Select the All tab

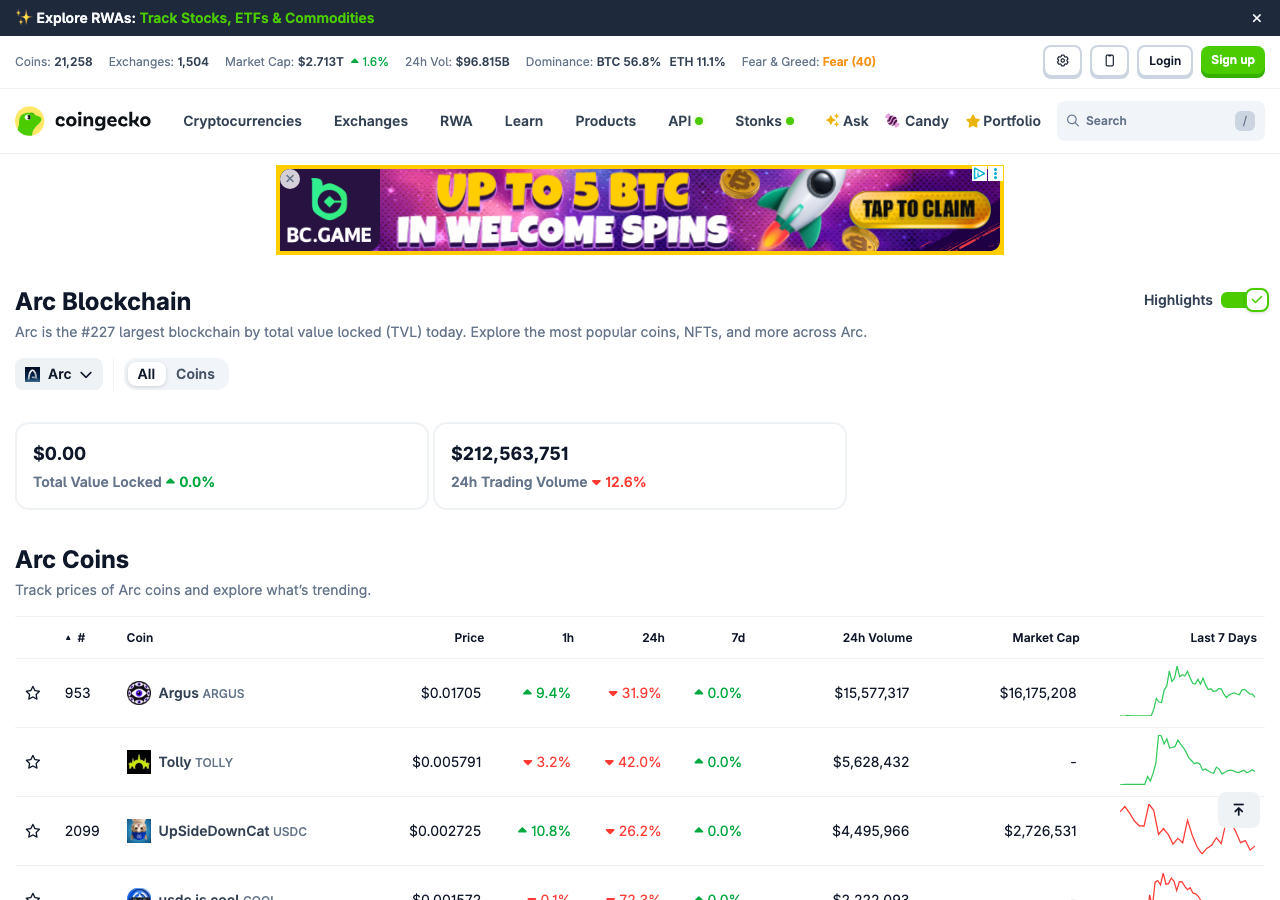147,374
